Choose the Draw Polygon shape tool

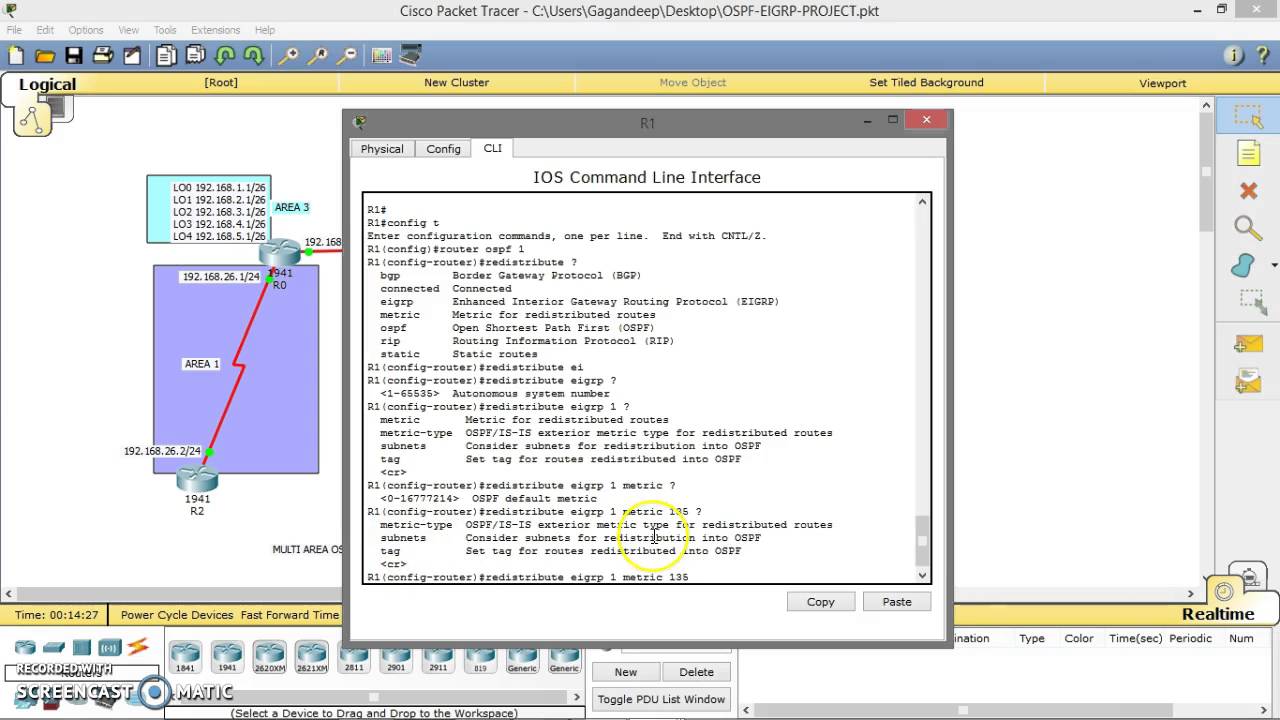pyautogui.click(x=1243, y=265)
